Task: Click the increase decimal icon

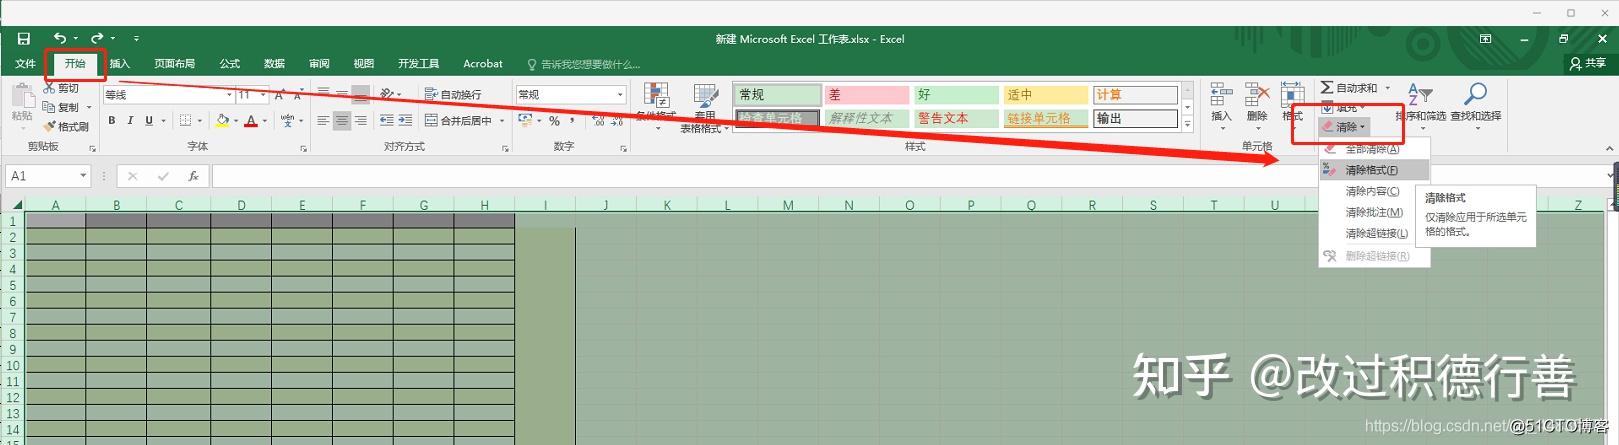Action: 598,121
